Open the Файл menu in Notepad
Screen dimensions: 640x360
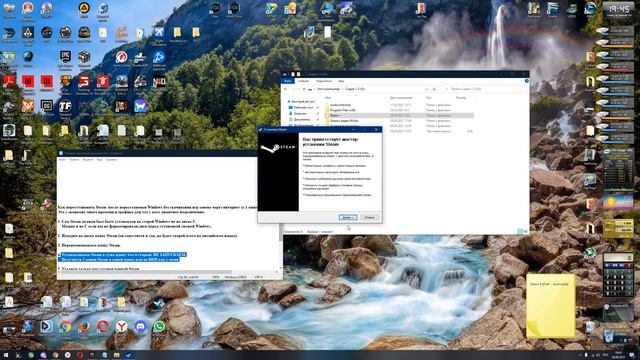point(62,160)
